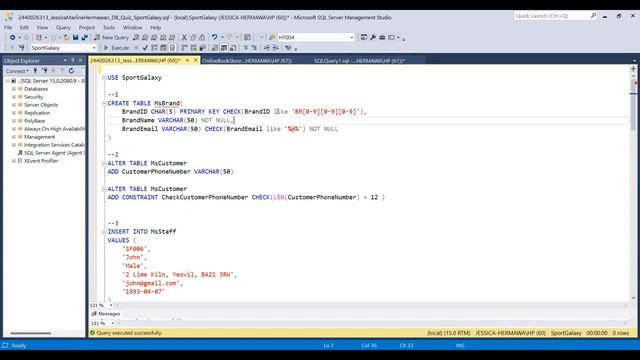Click the Save file toolbar icon
The height and width of the screenshot is (360, 640).
(x=76, y=37)
